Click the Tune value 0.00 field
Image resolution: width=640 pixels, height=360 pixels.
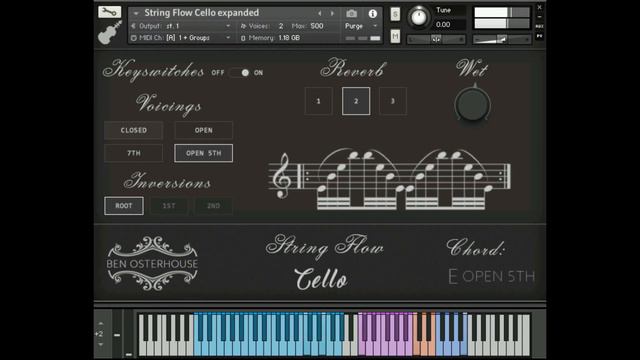coord(443,24)
